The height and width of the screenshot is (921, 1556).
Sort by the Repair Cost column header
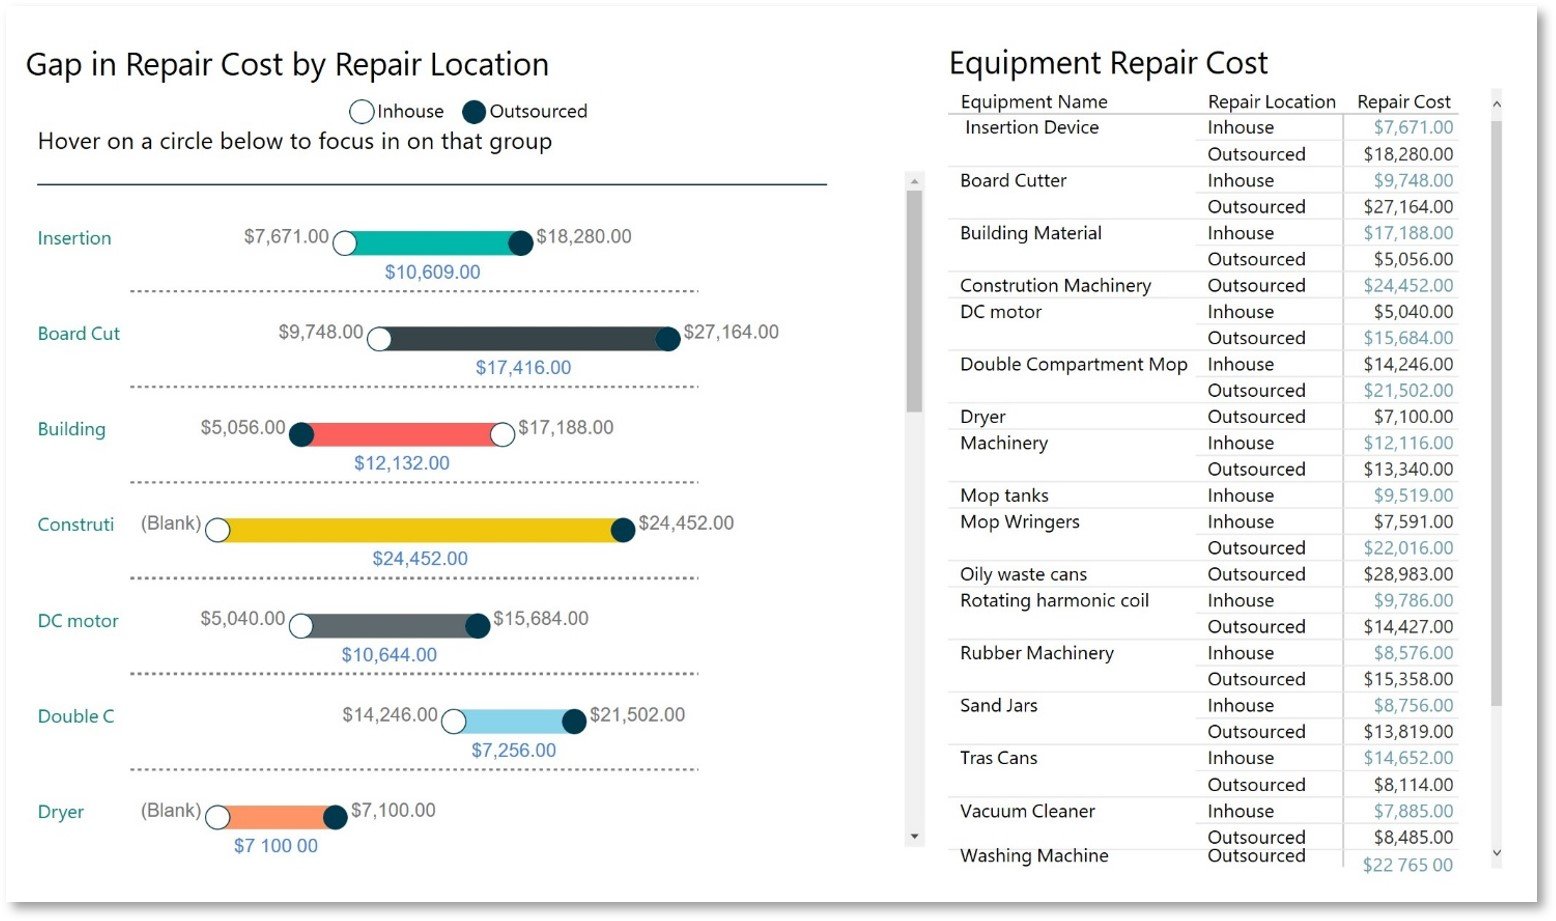coord(1403,101)
